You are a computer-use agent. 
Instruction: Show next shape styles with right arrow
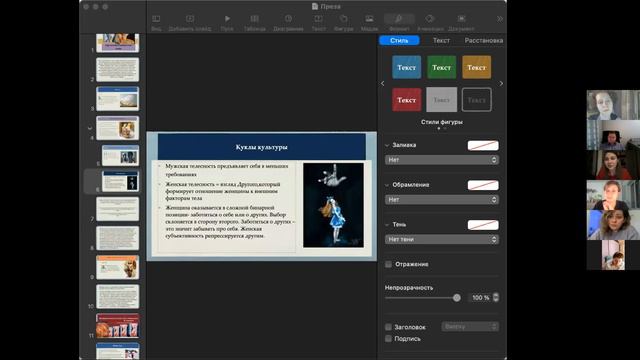click(501, 83)
